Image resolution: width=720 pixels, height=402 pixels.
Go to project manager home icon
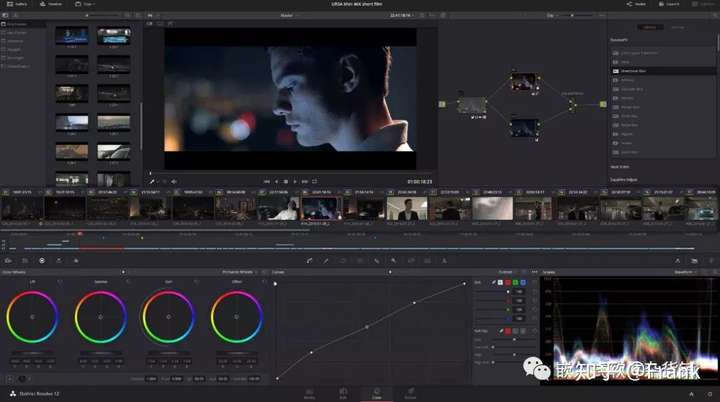pyautogui.click(x=691, y=394)
